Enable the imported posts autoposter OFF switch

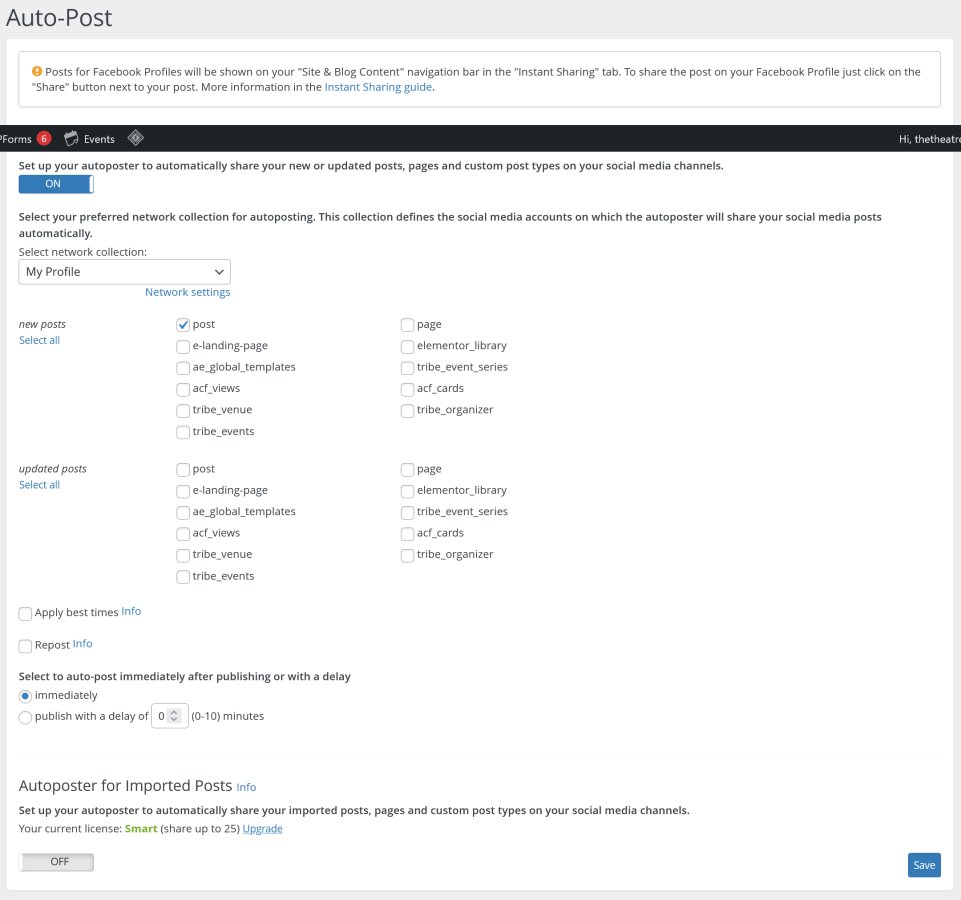tap(56, 862)
